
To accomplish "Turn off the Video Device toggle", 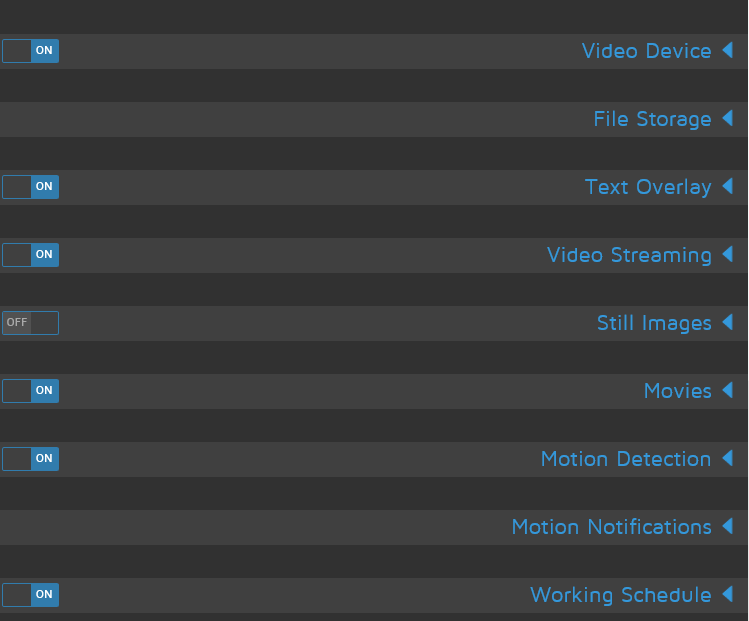I will point(30,51).
